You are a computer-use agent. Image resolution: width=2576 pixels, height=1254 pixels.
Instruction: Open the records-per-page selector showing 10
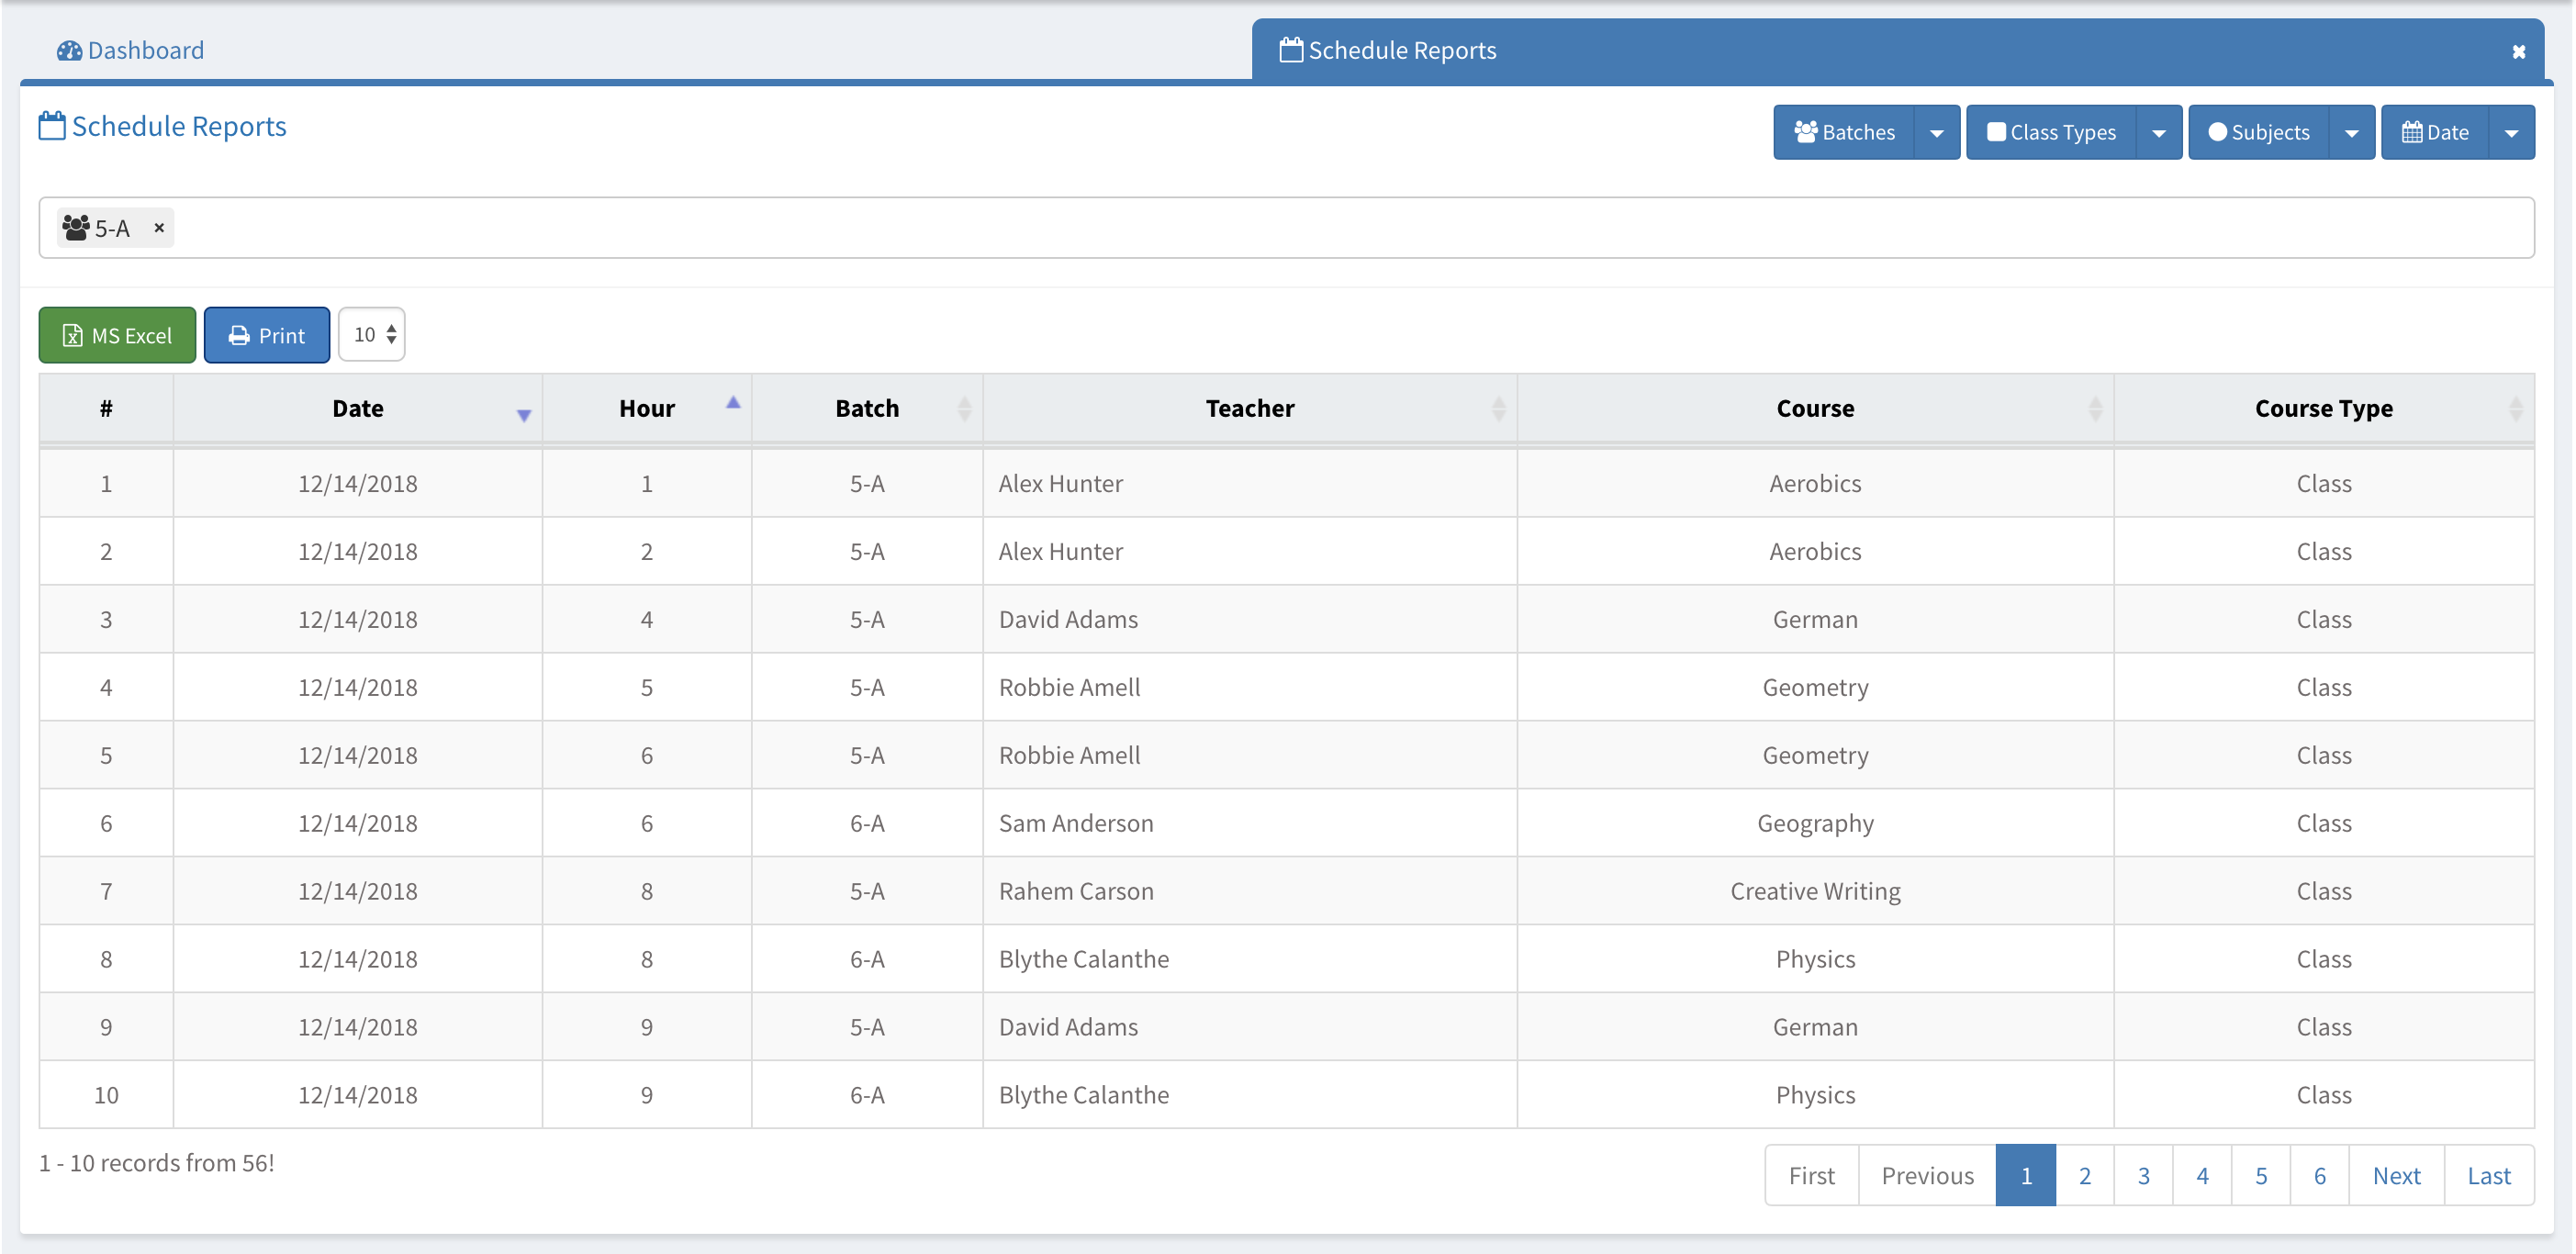[x=372, y=334]
